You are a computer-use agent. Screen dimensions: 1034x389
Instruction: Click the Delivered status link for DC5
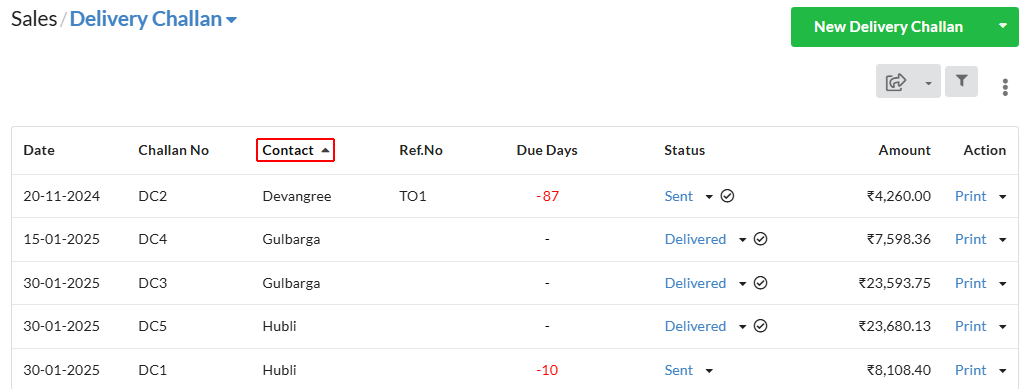(x=695, y=326)
